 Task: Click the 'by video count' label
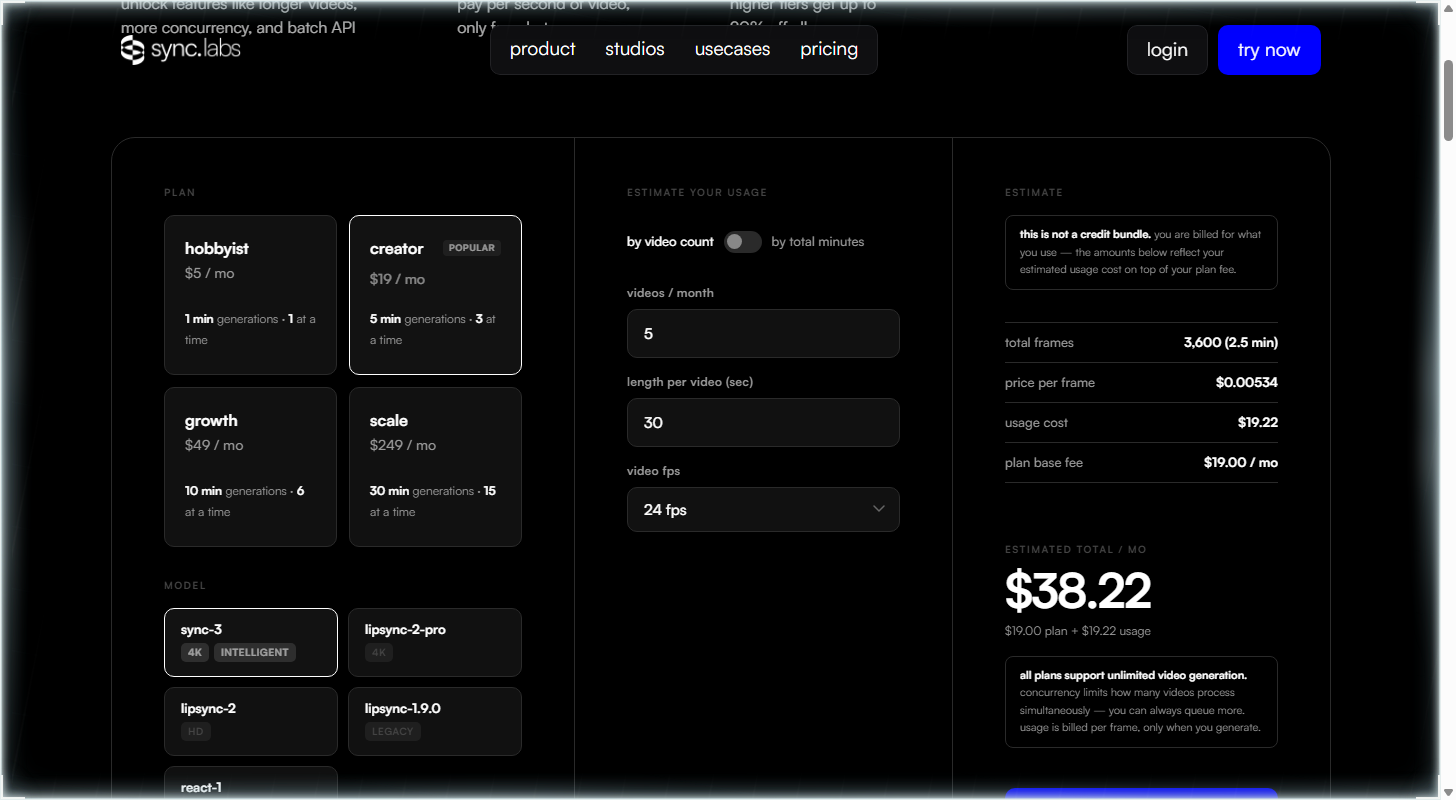point(670,242)
